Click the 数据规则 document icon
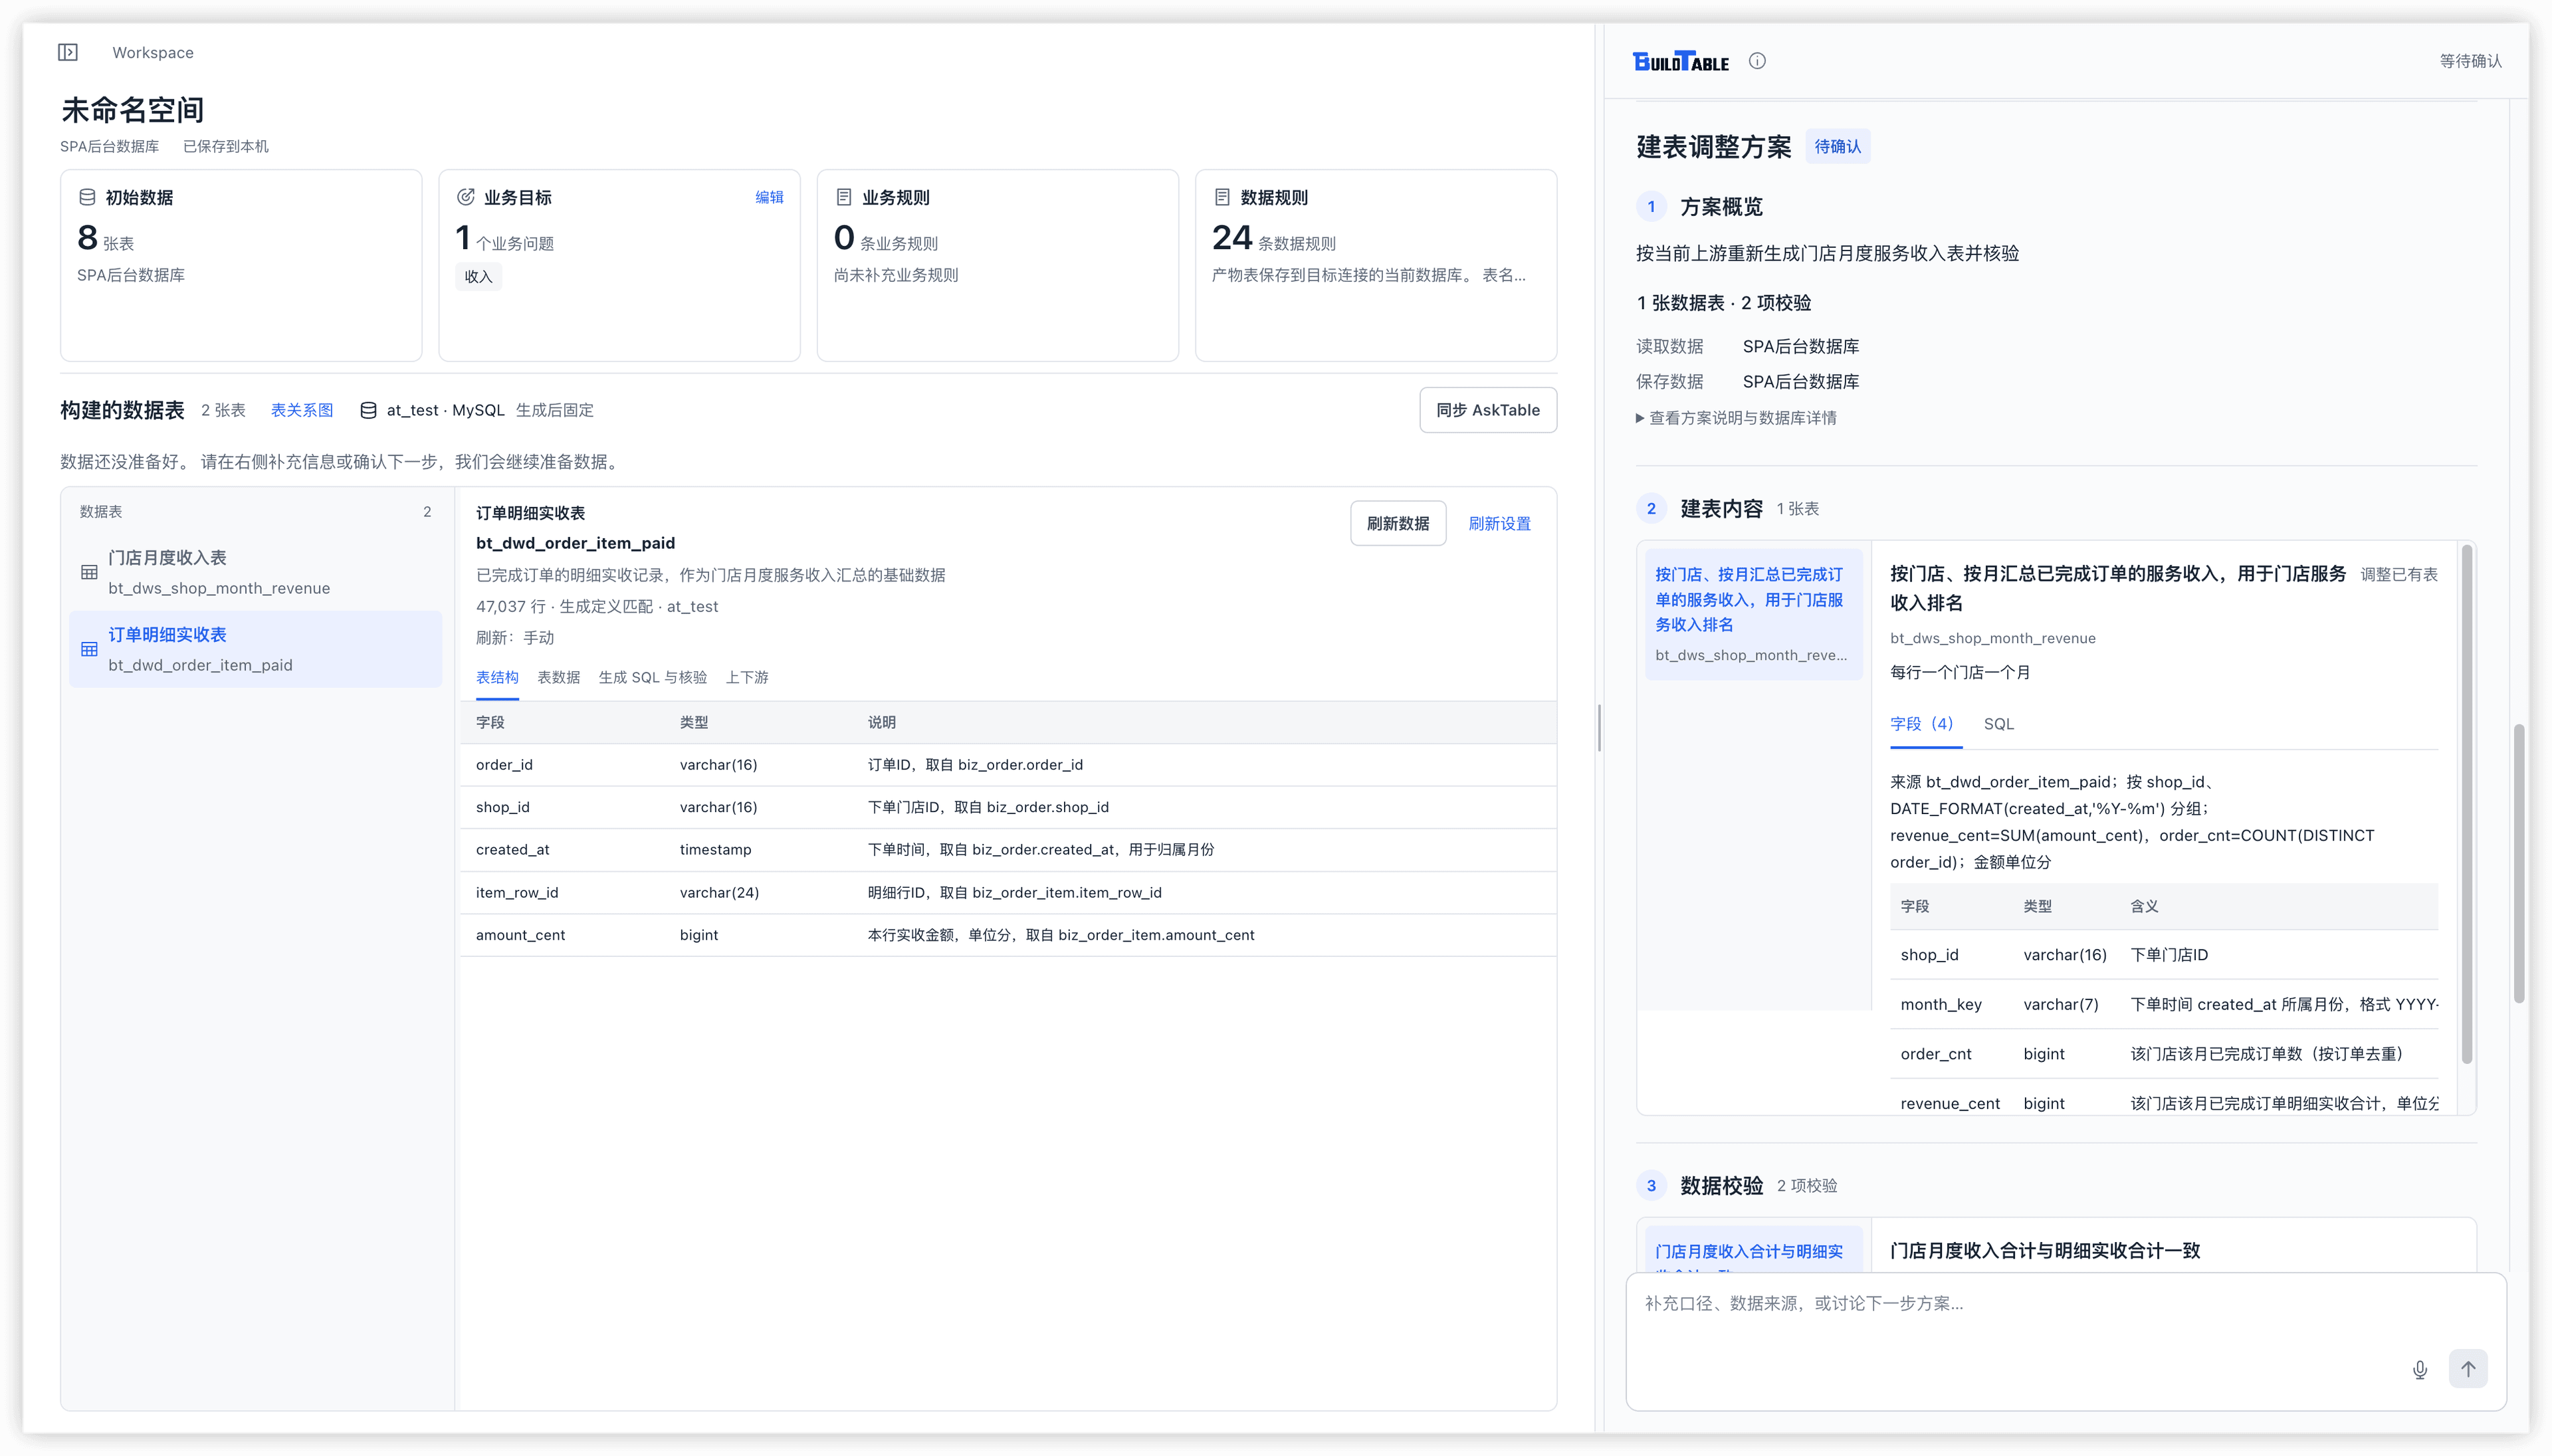The image size is (2552, 1456). click(1222, 197)
